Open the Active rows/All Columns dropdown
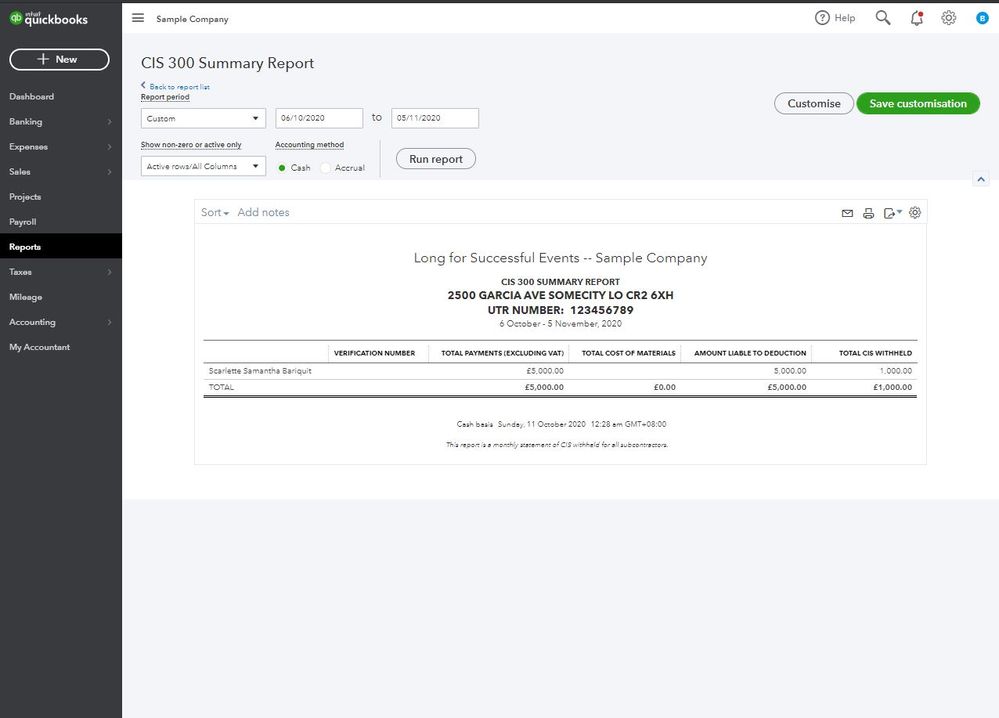 203,166
